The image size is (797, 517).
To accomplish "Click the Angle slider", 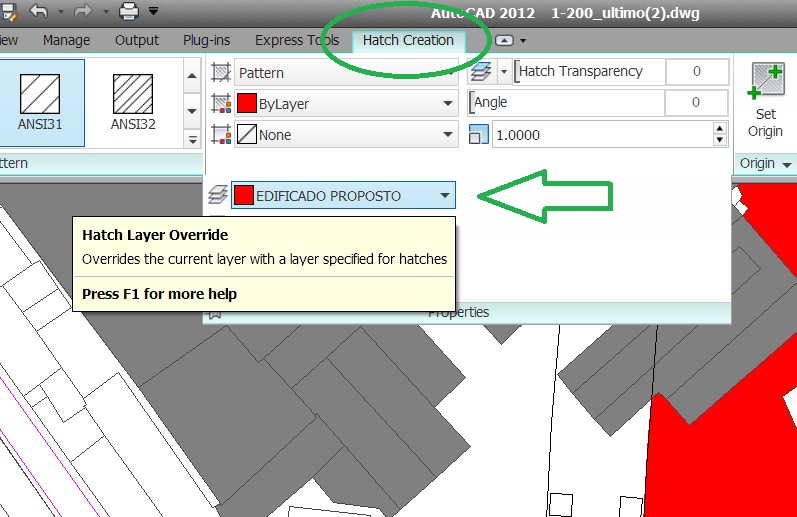I will click(x=566, y=103).
